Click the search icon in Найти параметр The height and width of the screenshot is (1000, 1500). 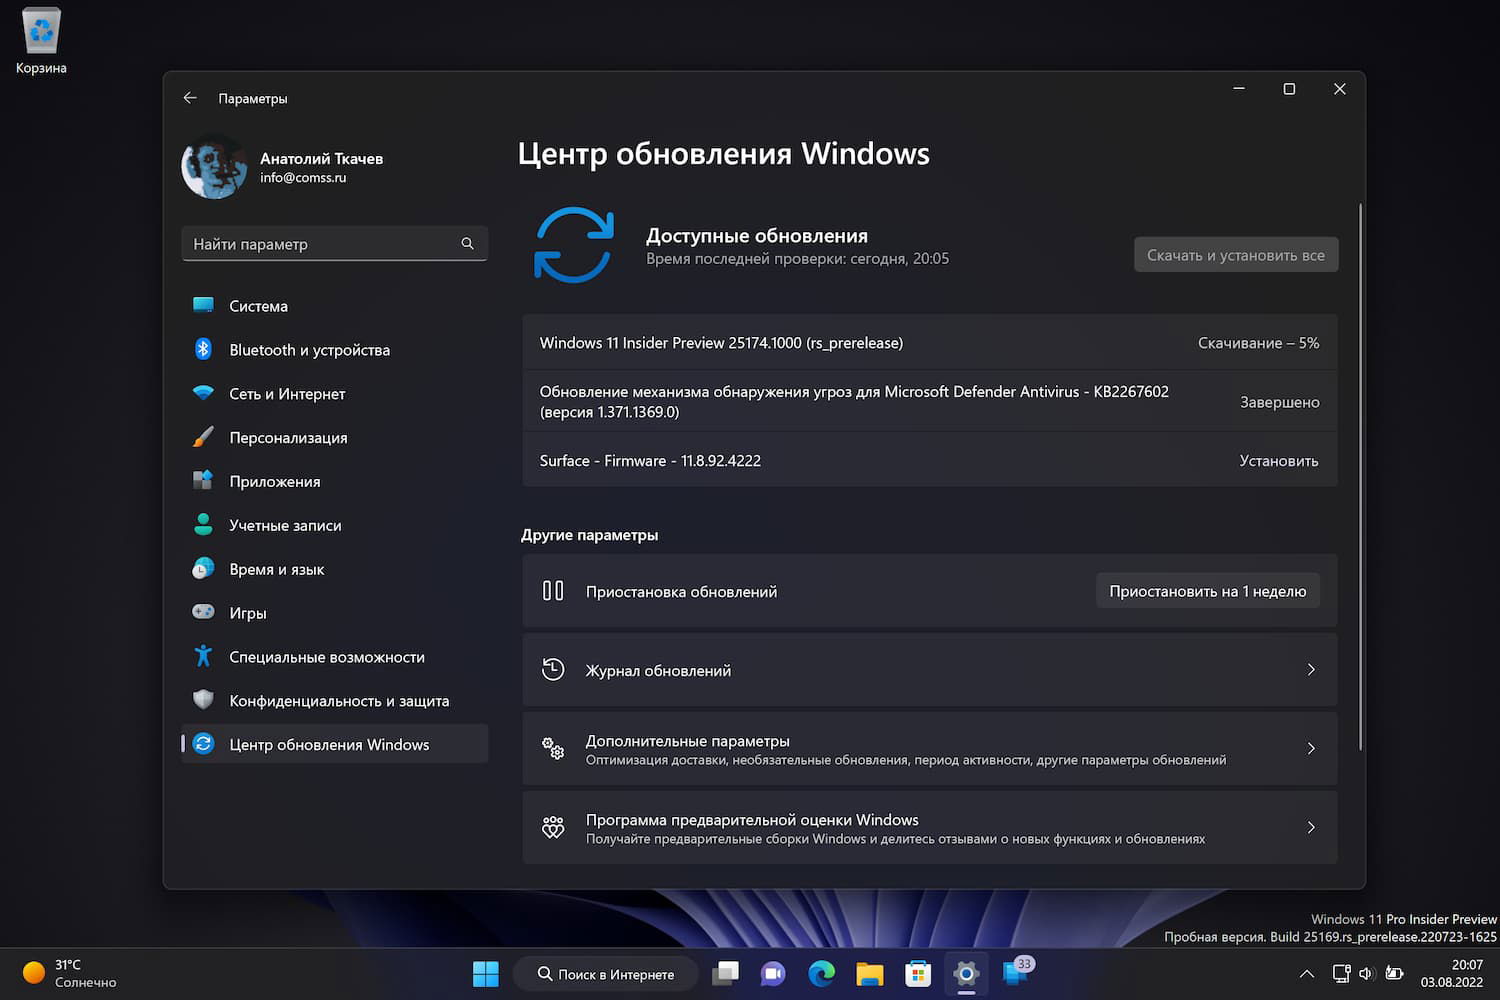[467, 243]
